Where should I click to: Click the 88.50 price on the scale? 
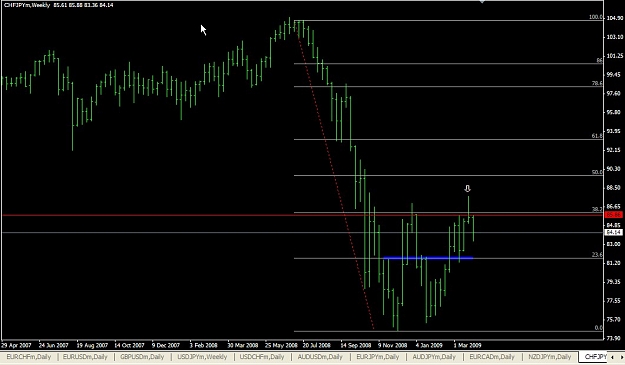pyautogui.click(x=614, y=187)
